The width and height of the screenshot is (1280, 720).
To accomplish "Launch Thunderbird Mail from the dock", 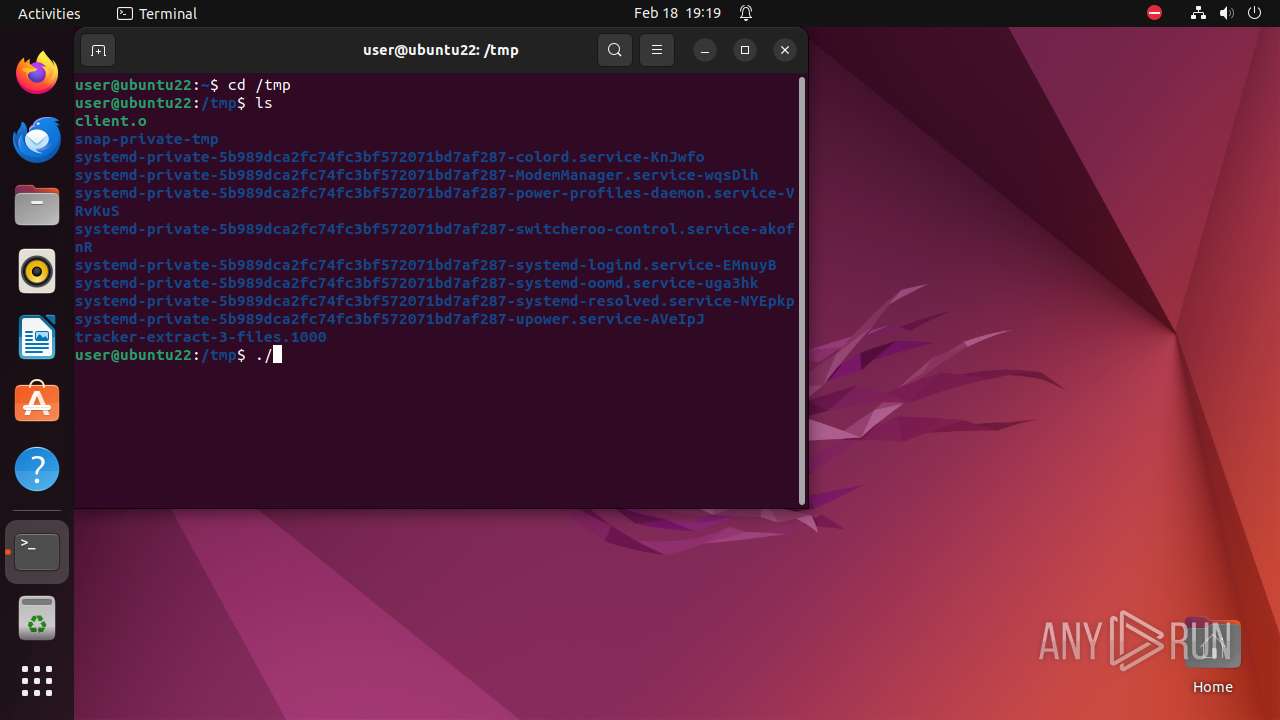I will pyautogui.click(x=37, y=140).
